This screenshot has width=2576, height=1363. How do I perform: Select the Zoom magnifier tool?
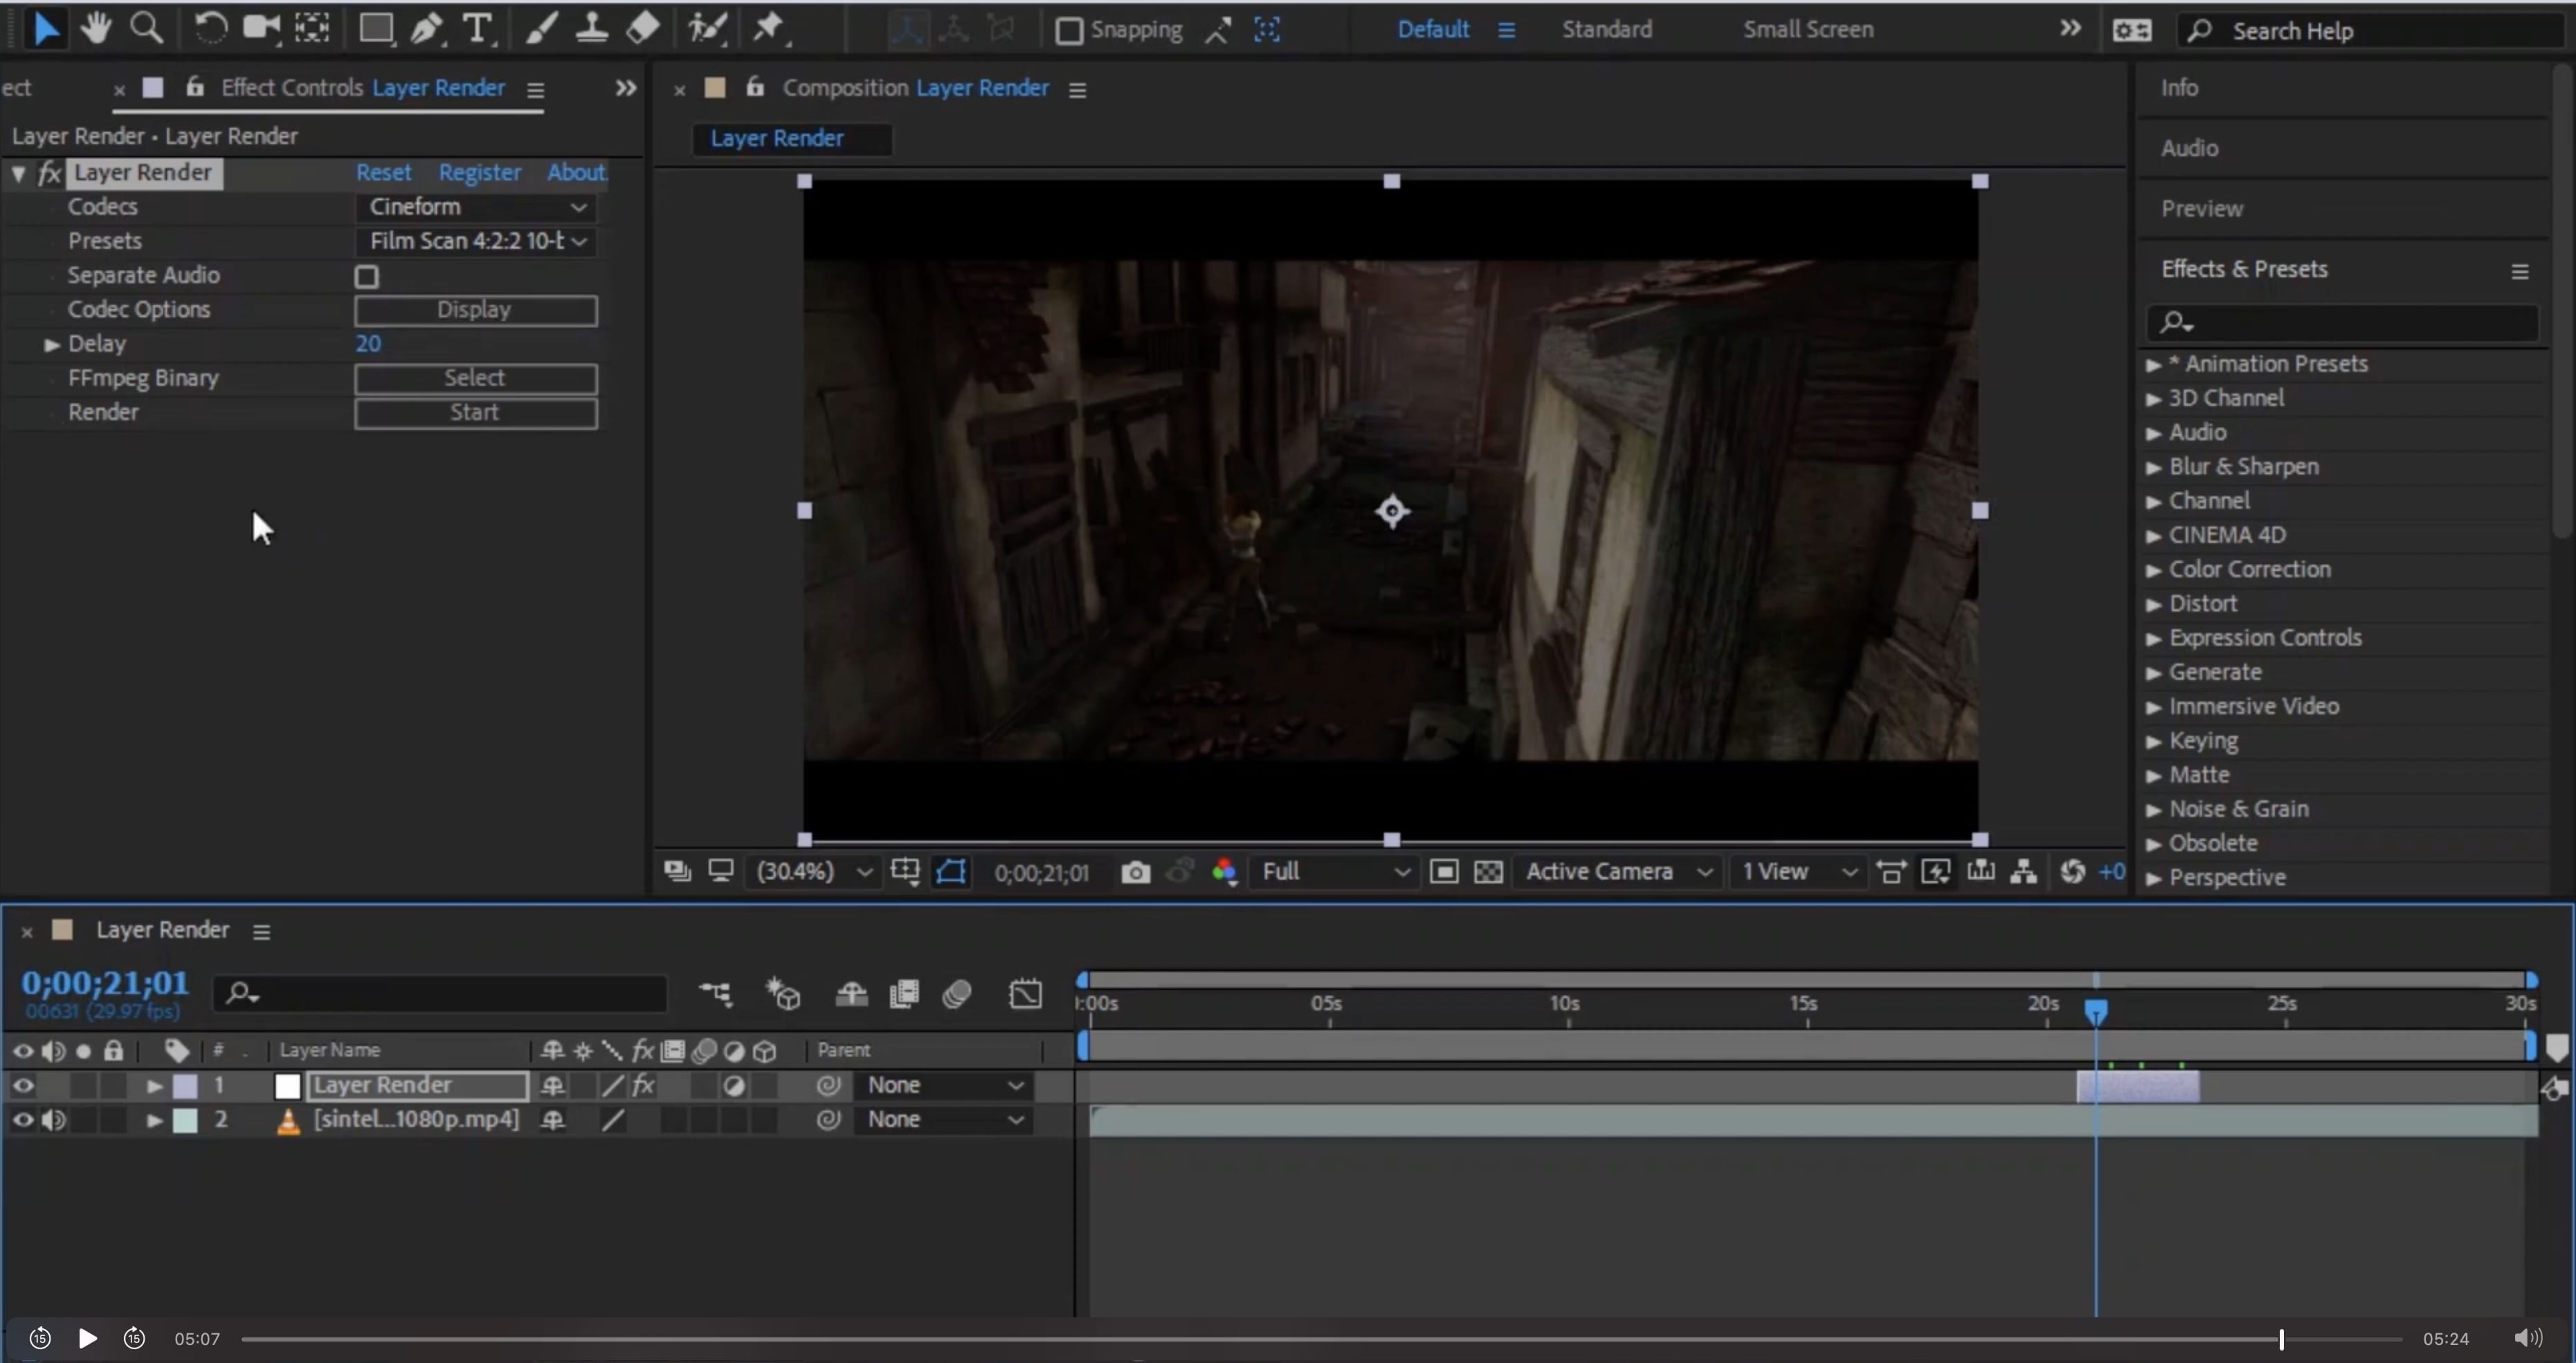pos(147,28)
